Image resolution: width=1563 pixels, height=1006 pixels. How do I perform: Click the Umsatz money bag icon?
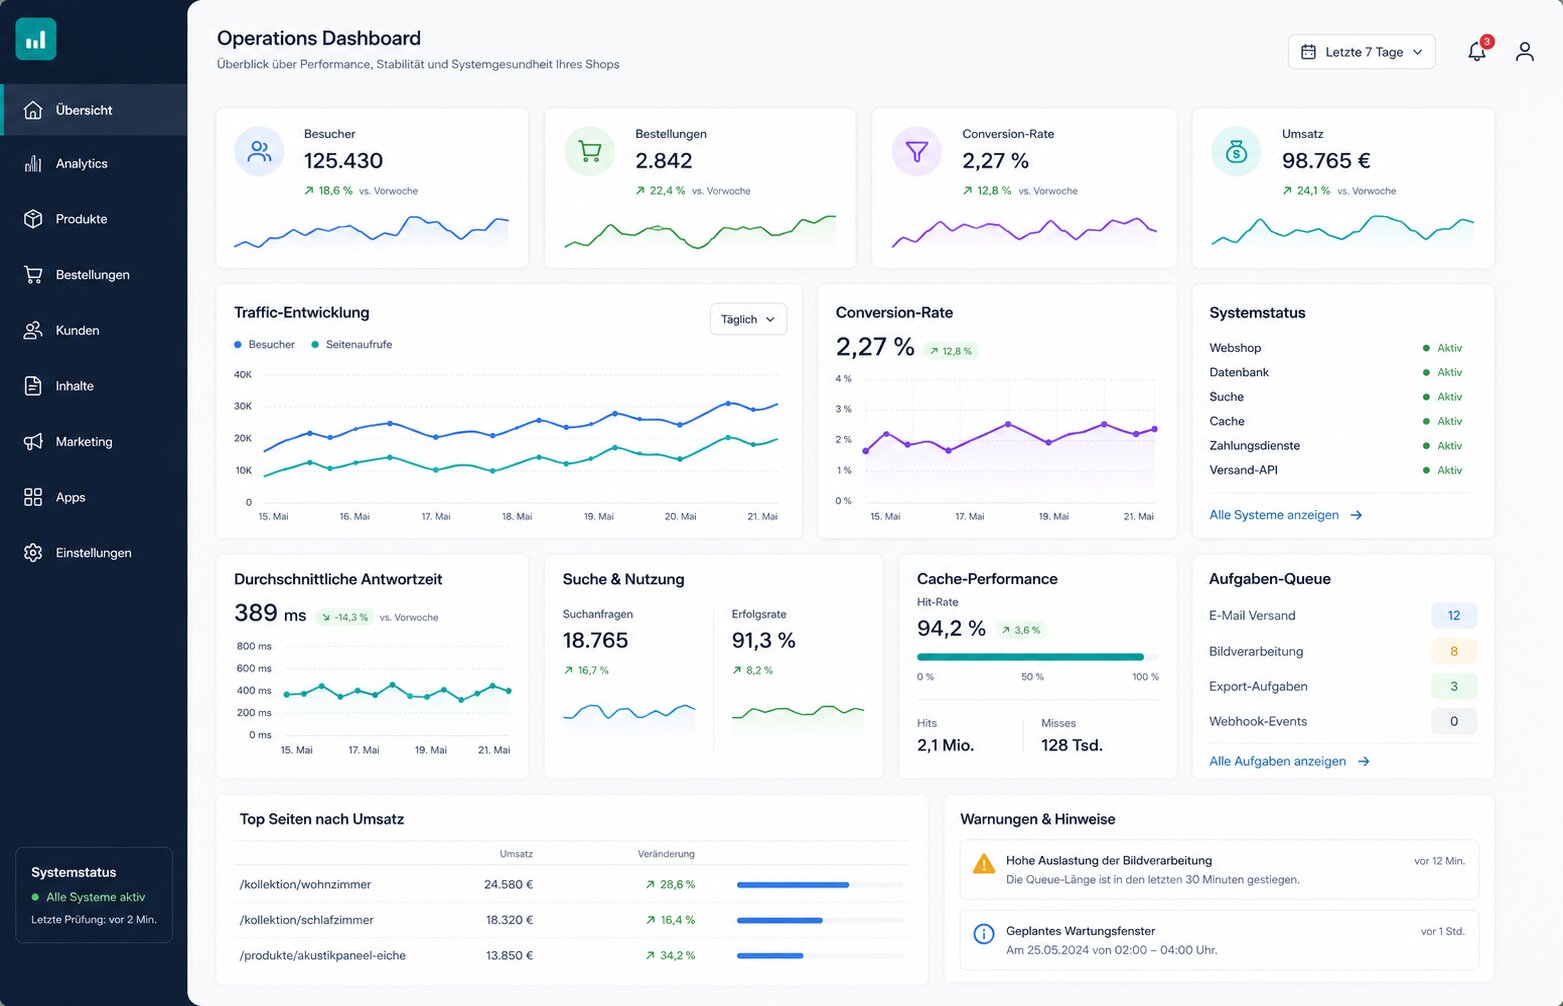1237,152
